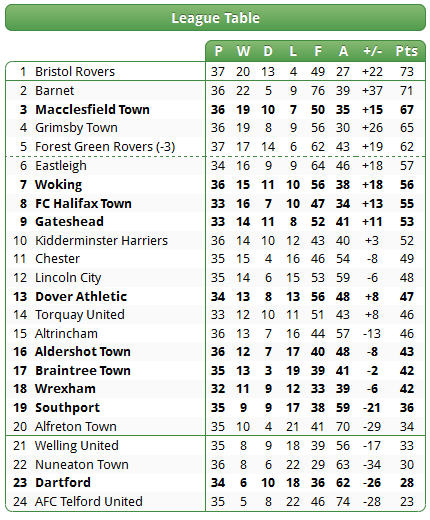
Task: Click the League Table header banner
Action: 215,18
